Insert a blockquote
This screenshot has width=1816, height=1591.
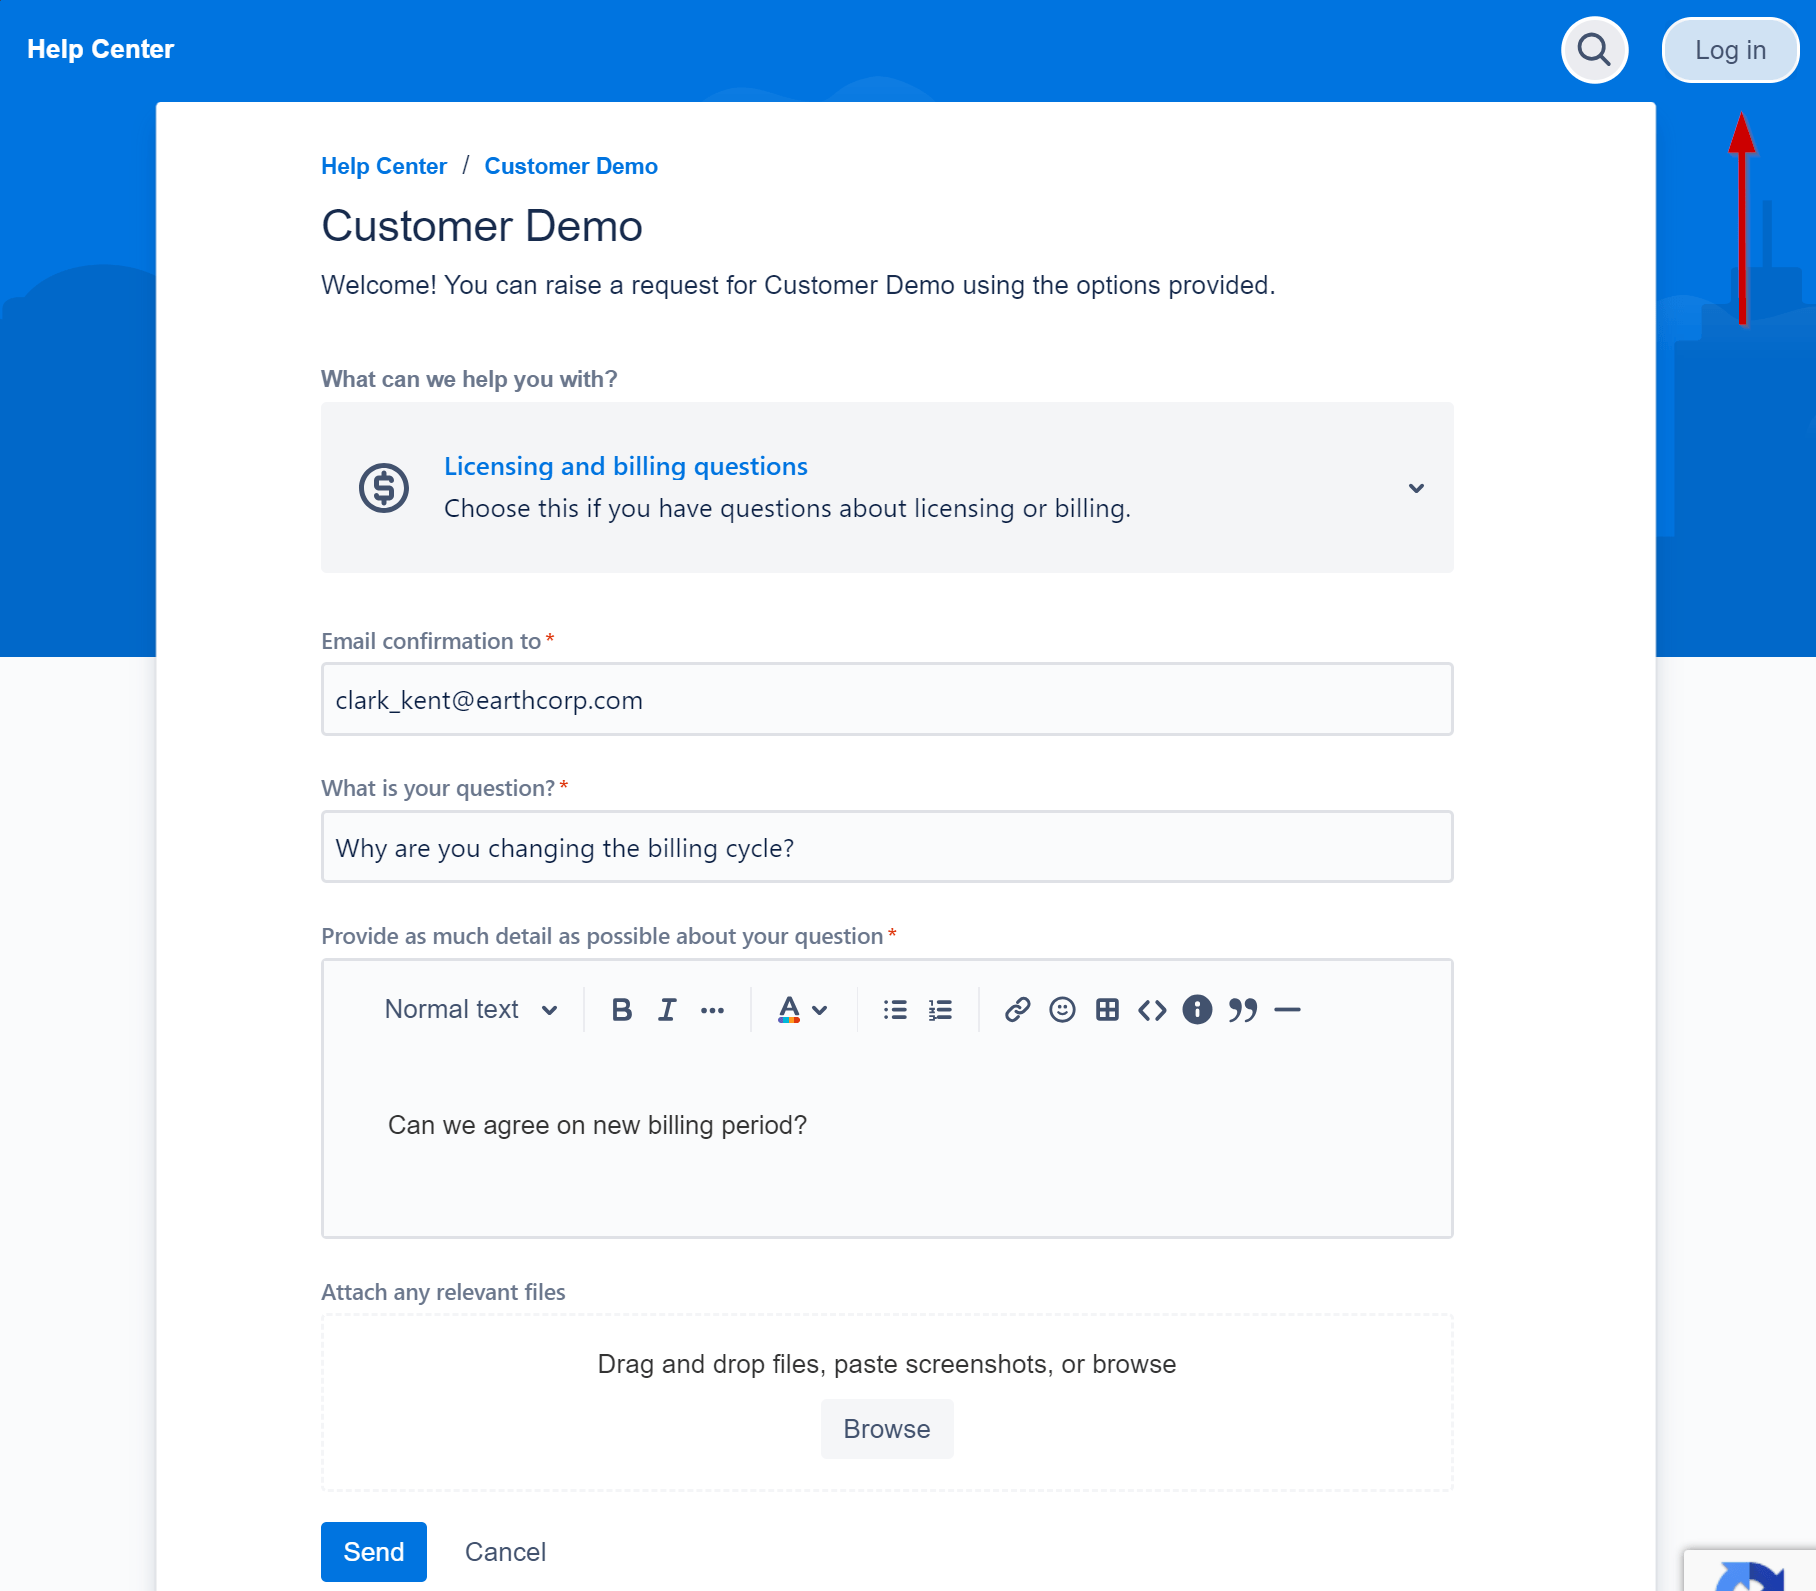(x=1243, y=1009)
